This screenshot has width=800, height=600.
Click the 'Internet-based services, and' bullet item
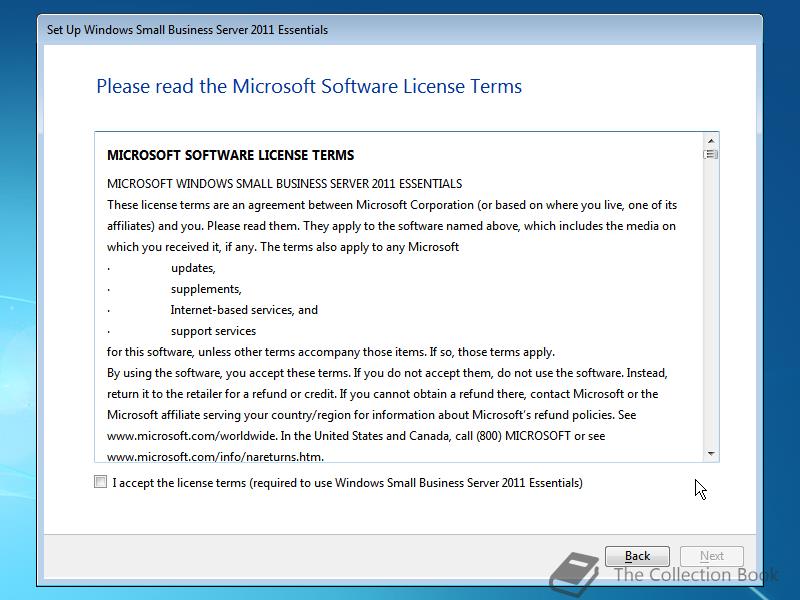[x=244, y=310]
